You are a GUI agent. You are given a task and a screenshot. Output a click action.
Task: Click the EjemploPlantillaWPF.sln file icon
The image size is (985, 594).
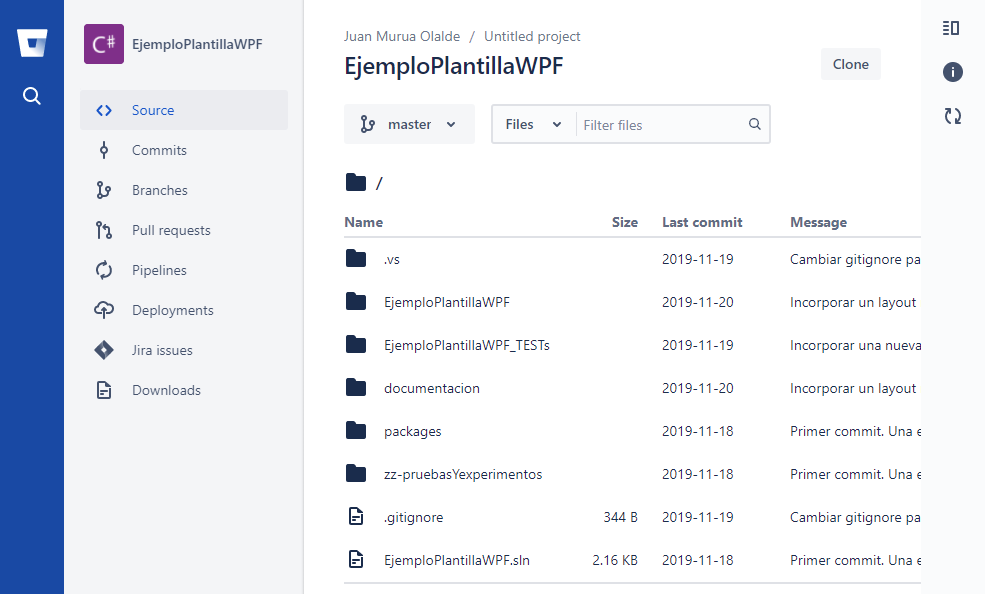tap(356, 559)
